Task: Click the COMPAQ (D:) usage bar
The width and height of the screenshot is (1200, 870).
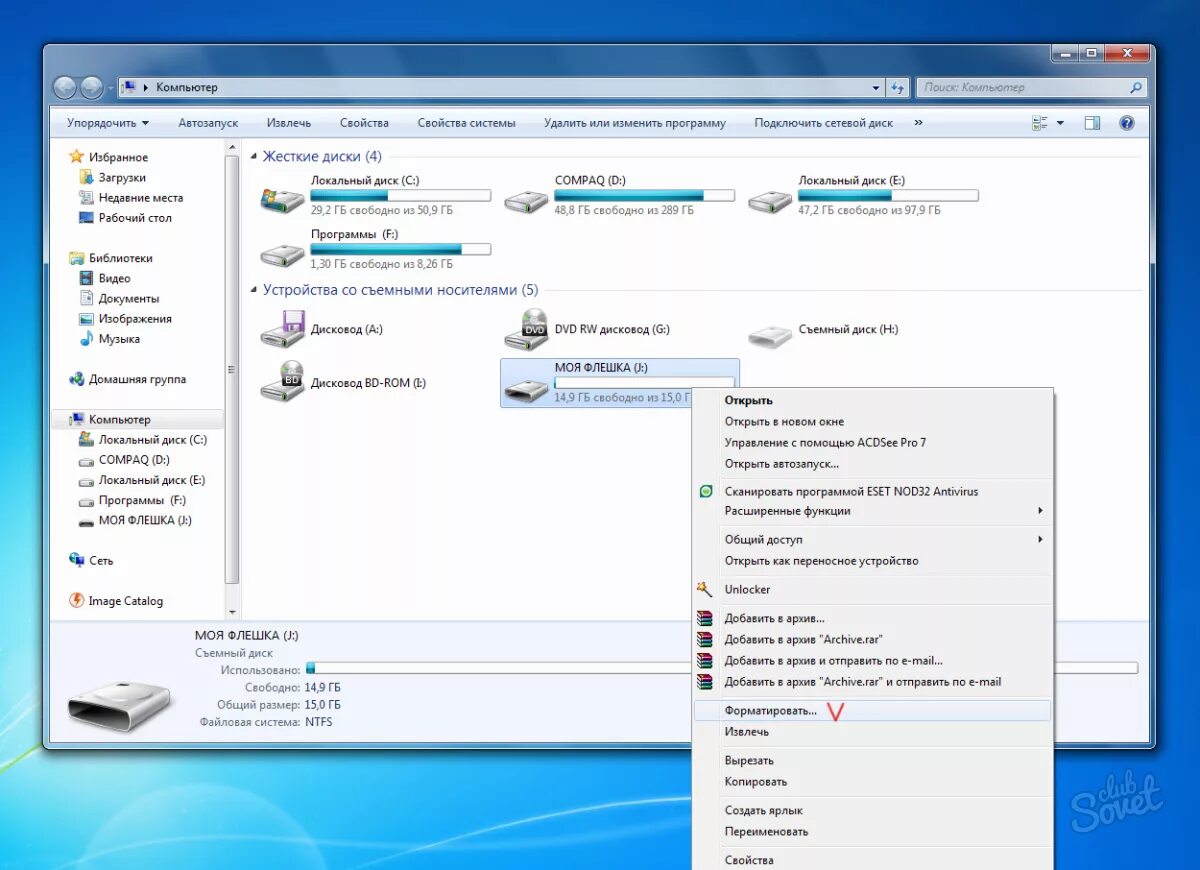Action: 645,196
